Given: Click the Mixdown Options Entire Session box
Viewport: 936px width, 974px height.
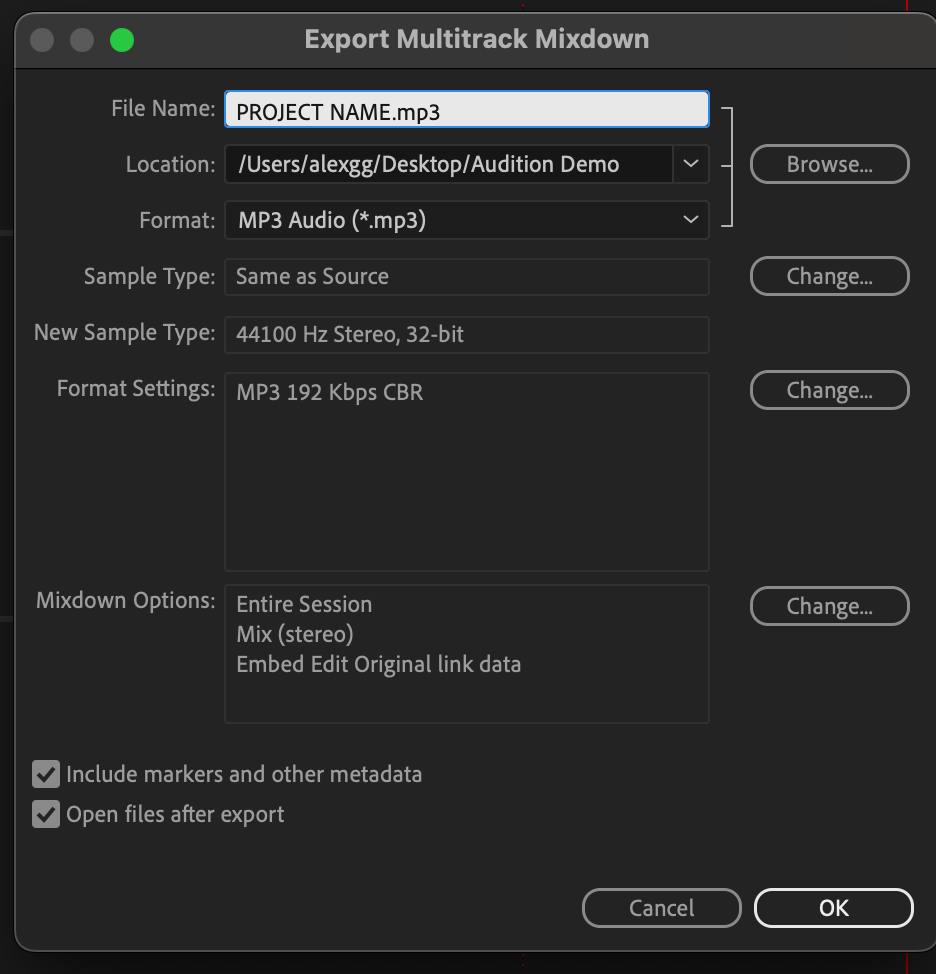Looking at the screenshot, I should tap(466, 653).
